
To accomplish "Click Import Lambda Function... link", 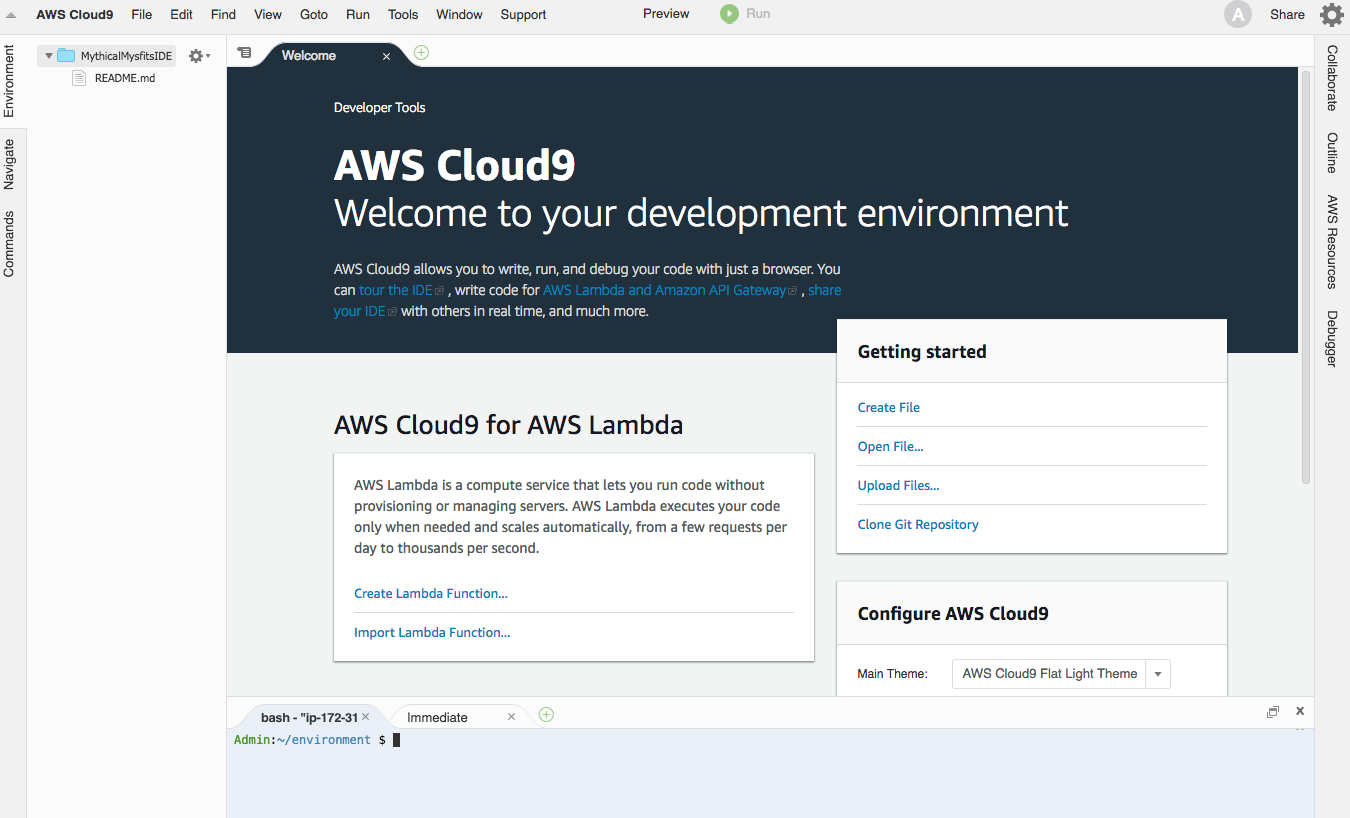I will coord(432,632).
